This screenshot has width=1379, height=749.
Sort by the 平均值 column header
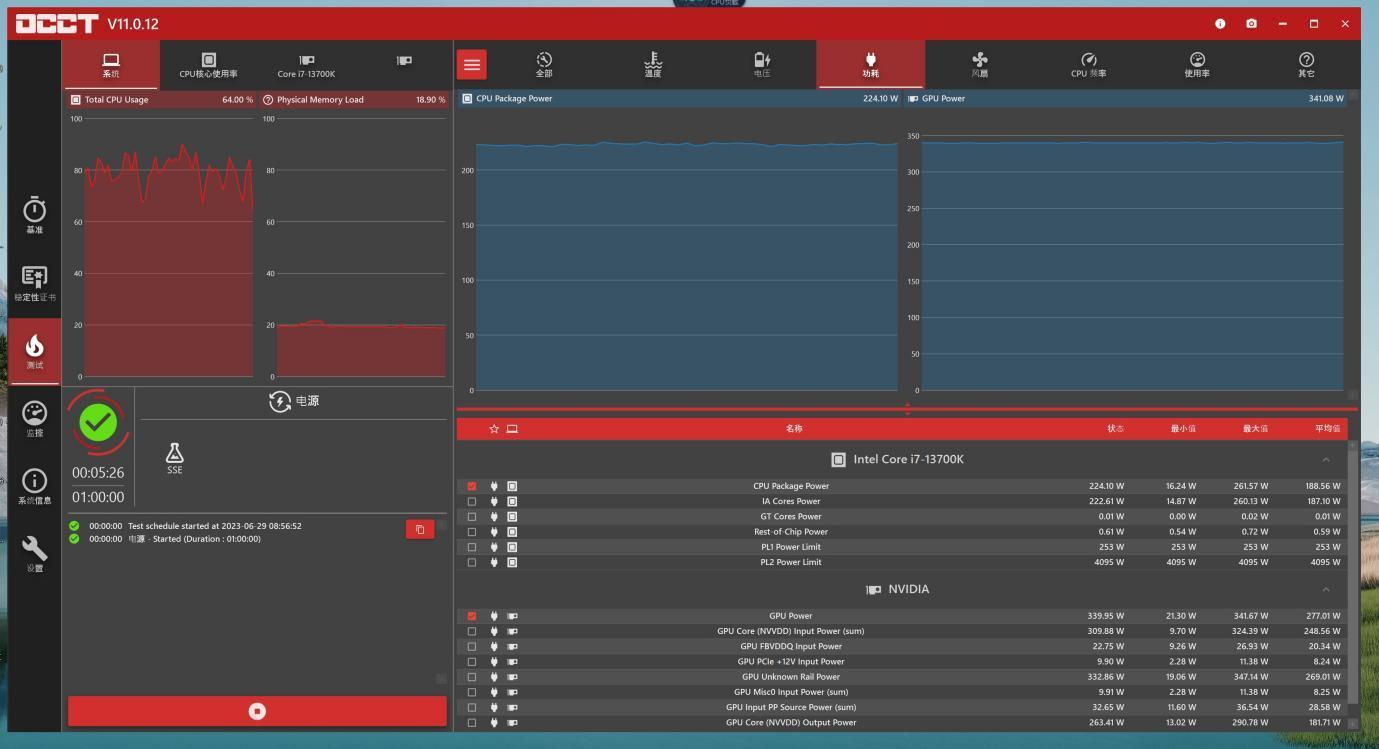(1327, 429)
